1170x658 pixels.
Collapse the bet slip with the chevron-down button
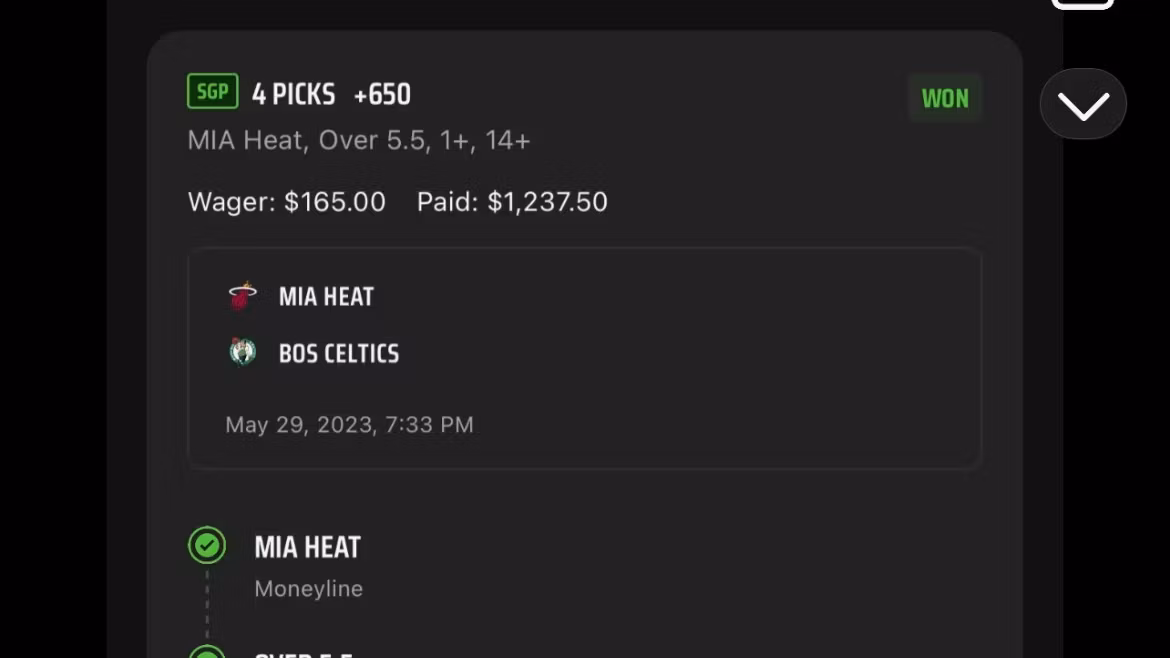pos(1083,104)
